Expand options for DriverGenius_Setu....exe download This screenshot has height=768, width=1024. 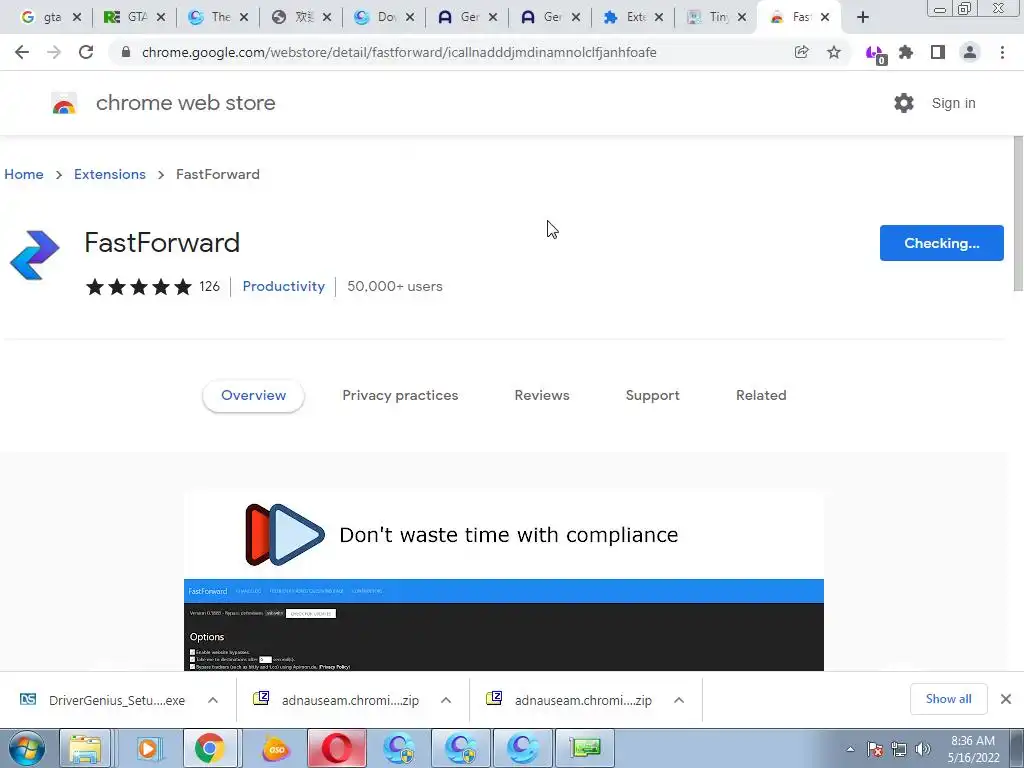213,700
